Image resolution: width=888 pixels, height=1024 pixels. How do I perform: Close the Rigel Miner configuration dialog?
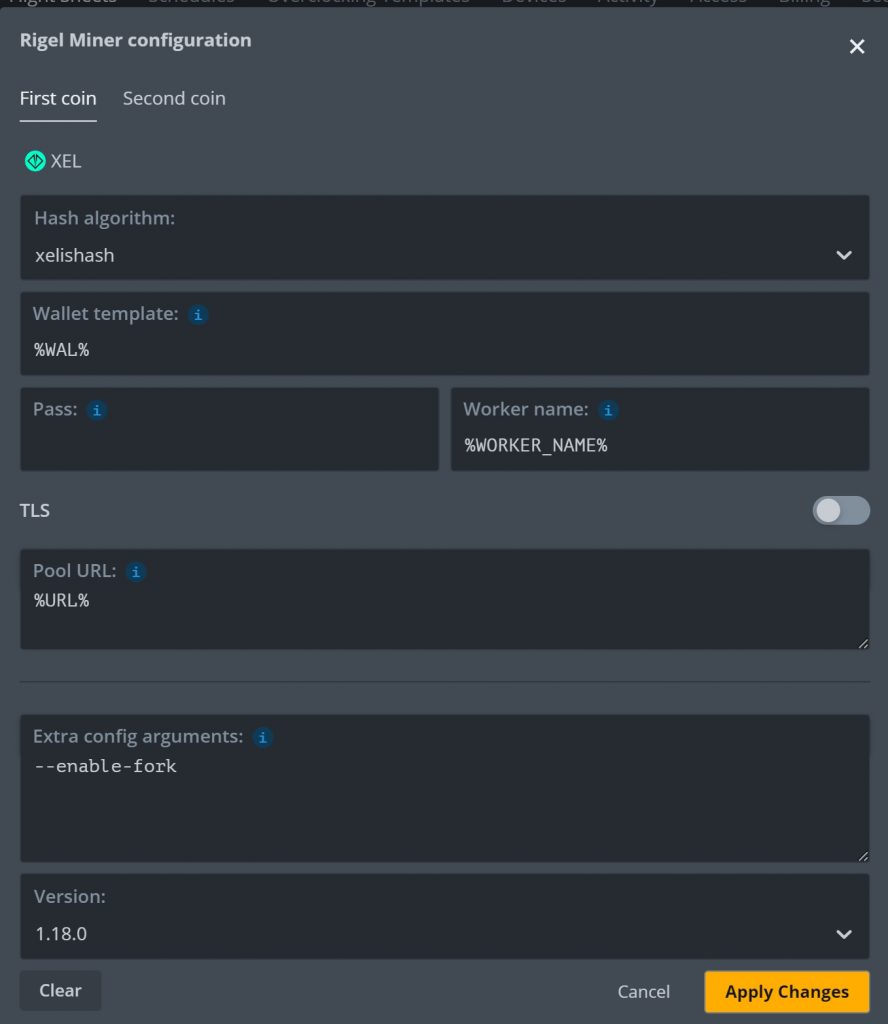[x=857, y=46]
